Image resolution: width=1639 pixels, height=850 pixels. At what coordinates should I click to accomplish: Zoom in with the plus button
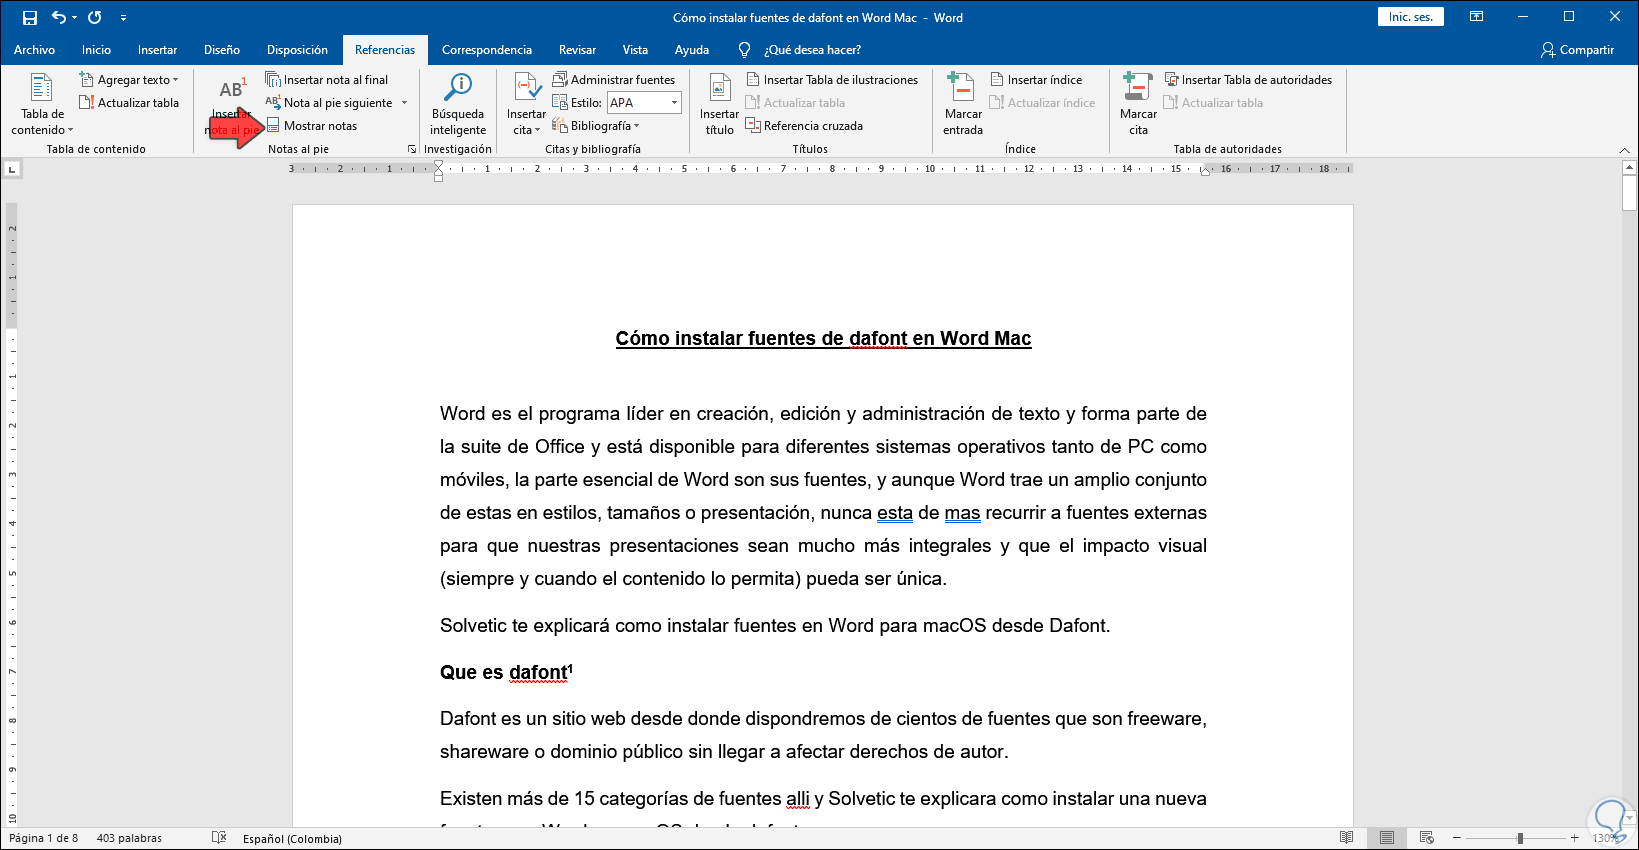[1575, 838]
